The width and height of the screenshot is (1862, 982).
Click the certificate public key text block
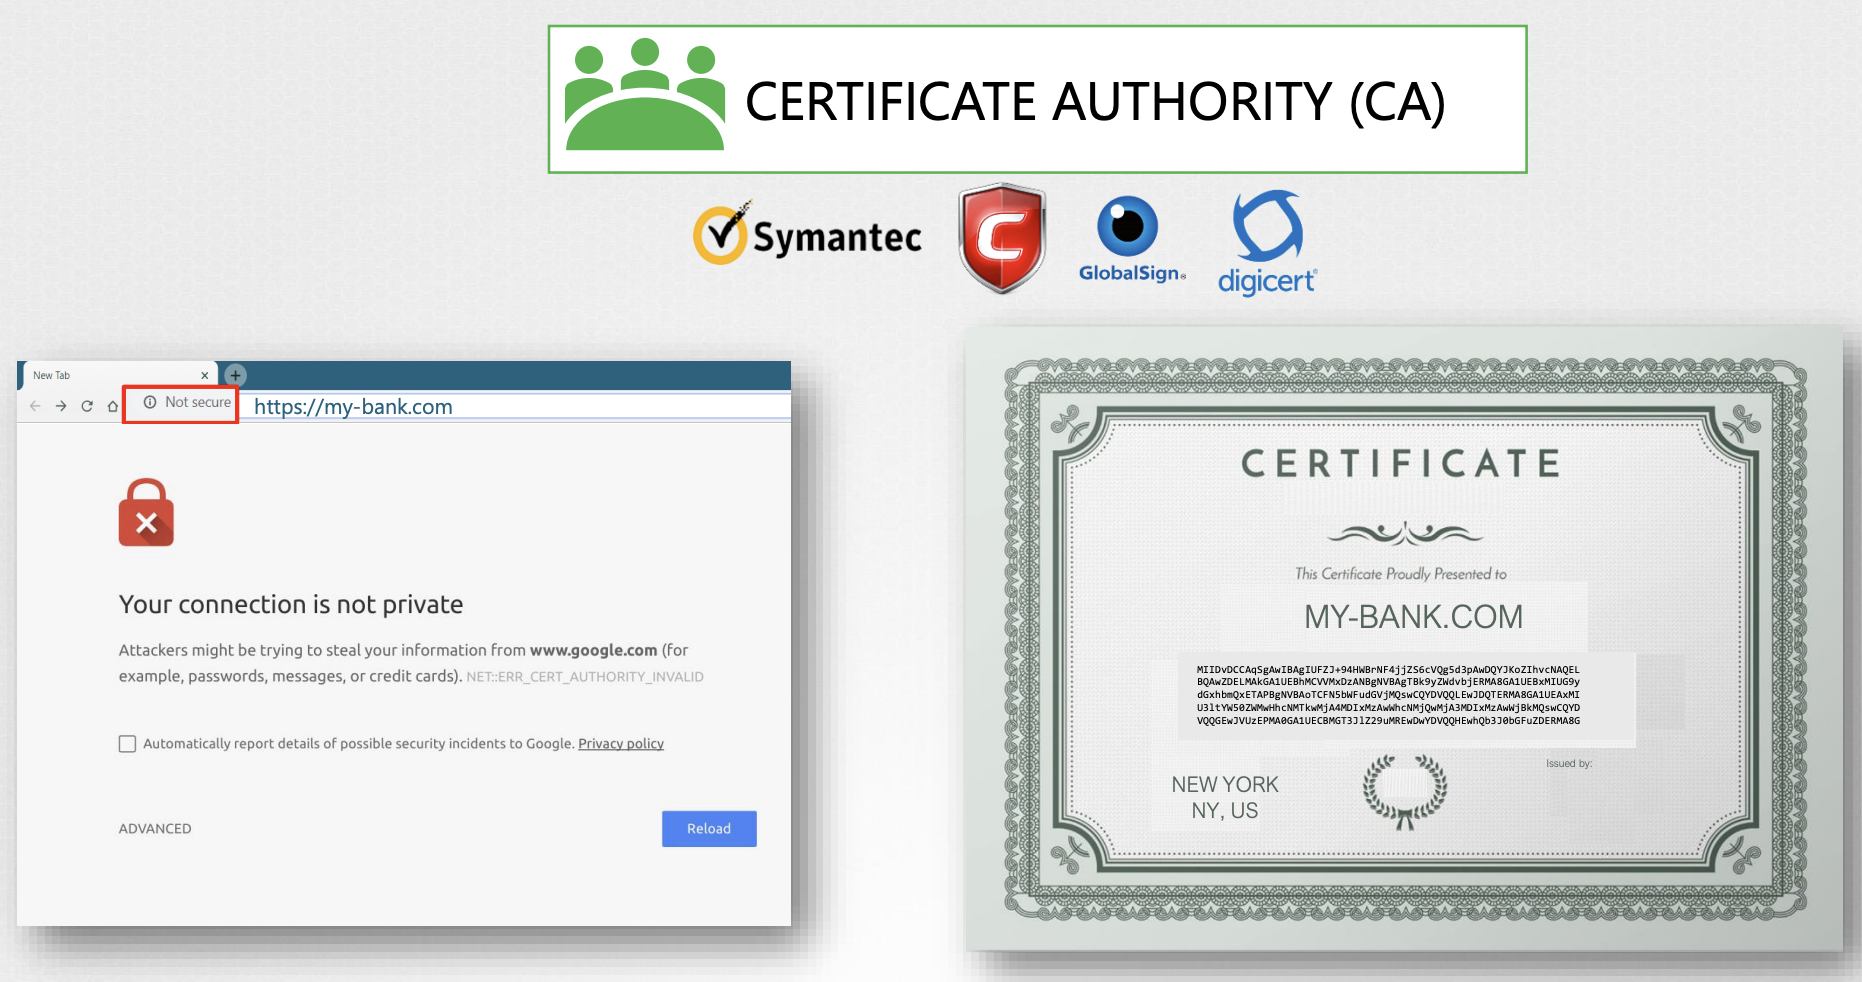pos(1388,695)
